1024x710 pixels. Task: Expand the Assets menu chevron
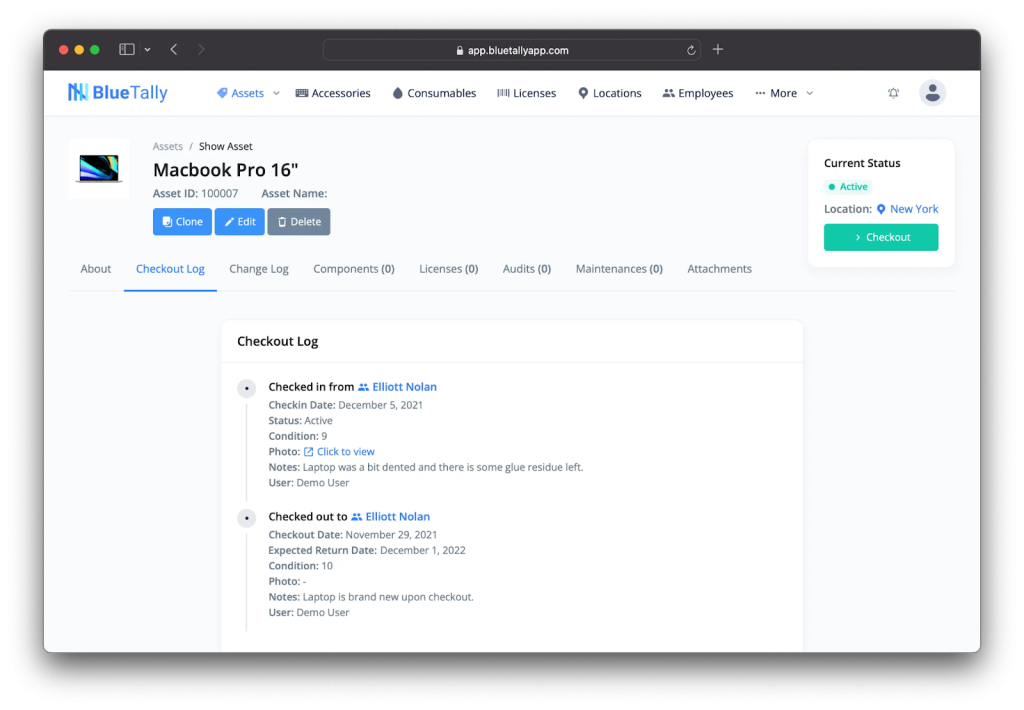point(276,93)
